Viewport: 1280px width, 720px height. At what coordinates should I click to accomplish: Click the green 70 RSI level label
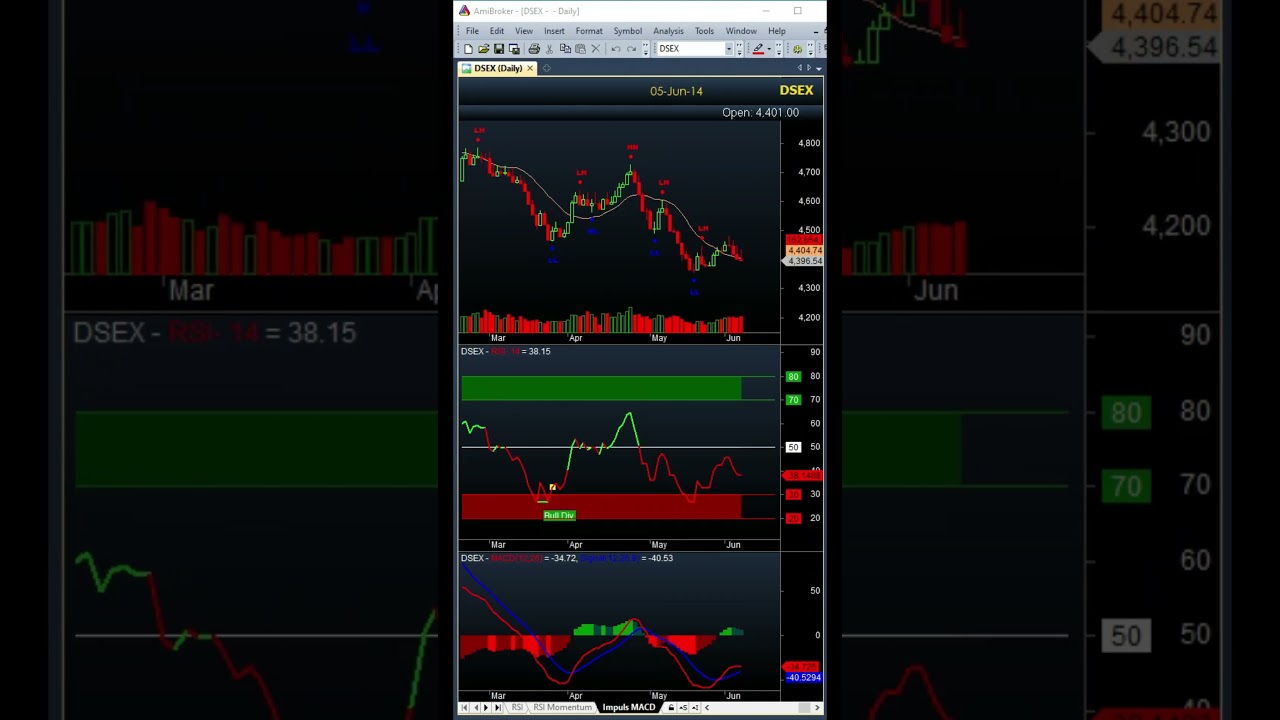coord(793,400)
